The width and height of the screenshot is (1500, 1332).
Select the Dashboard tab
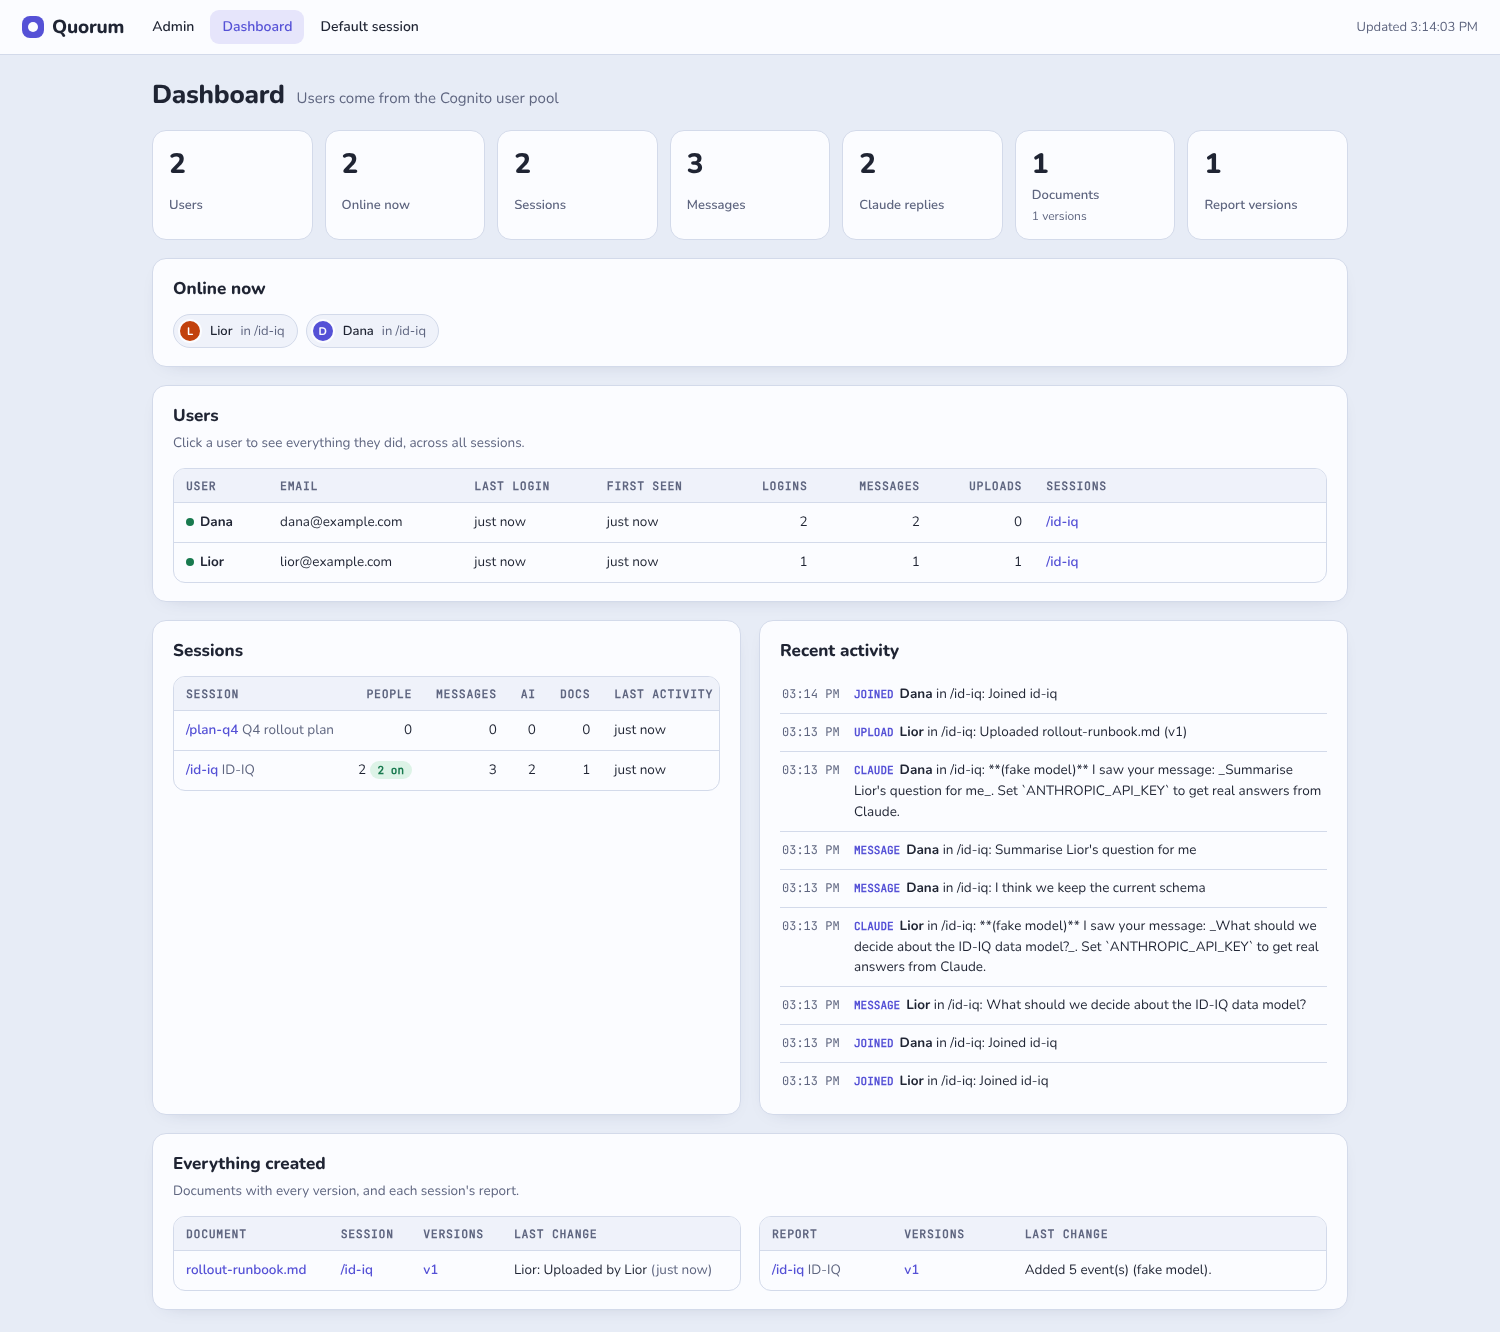tap(257, 27)
